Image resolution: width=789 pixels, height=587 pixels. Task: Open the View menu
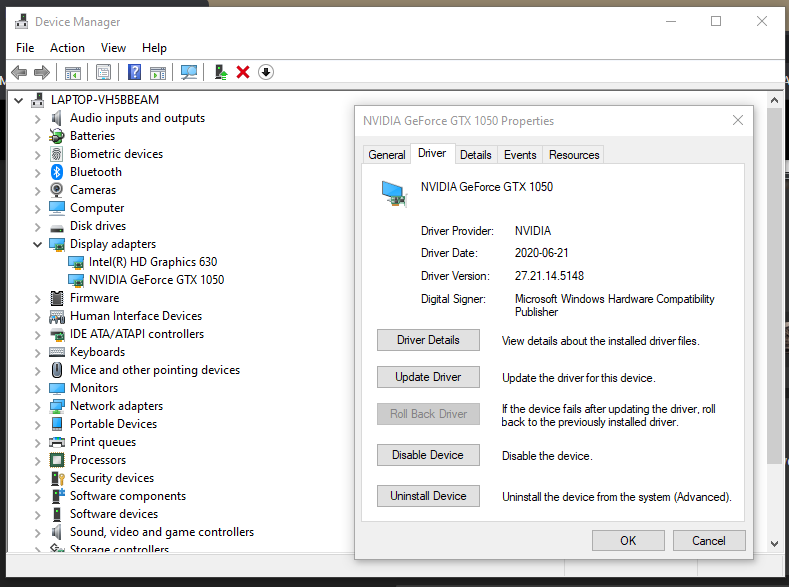[x=113, y=48]
